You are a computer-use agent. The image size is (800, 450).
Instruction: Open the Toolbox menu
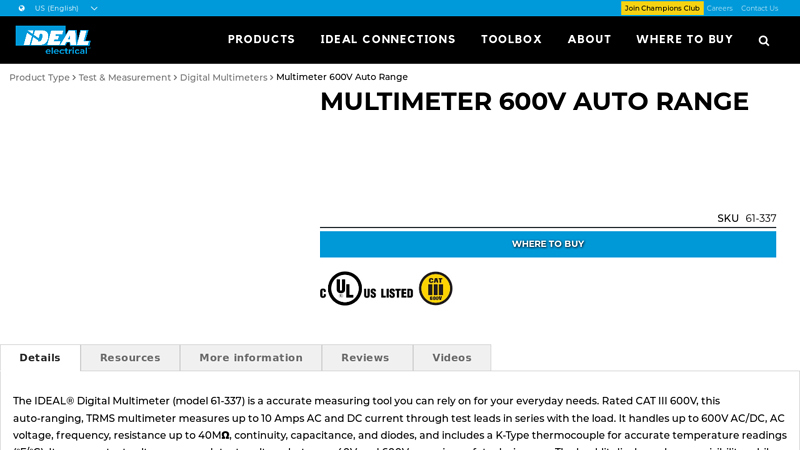[x=511, y=39]
